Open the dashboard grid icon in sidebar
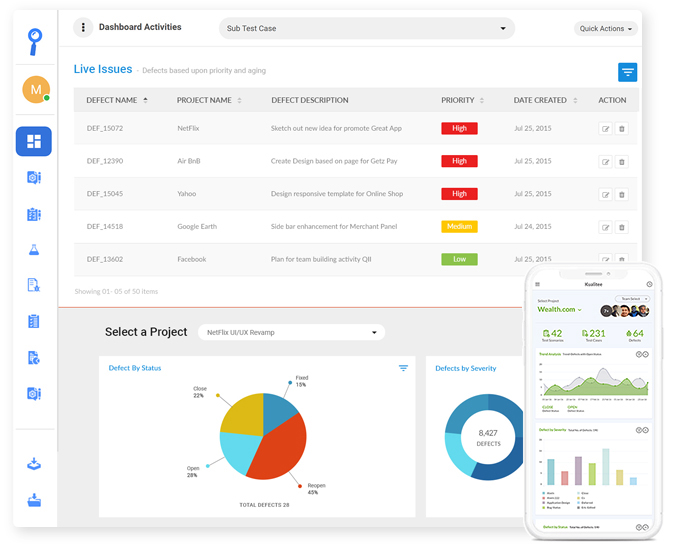The height and width of the screenshot is (559, 683). (x=34, y=141)
